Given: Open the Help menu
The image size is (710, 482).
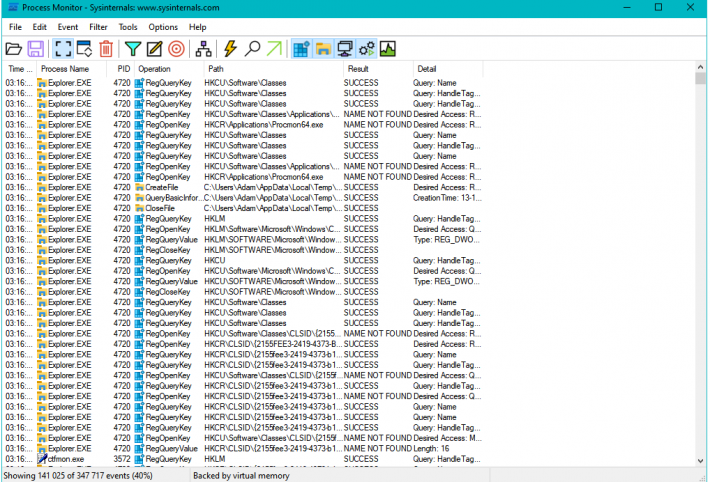Looking at the screenshot, I should pyautogui.click(x=197, y=27).
